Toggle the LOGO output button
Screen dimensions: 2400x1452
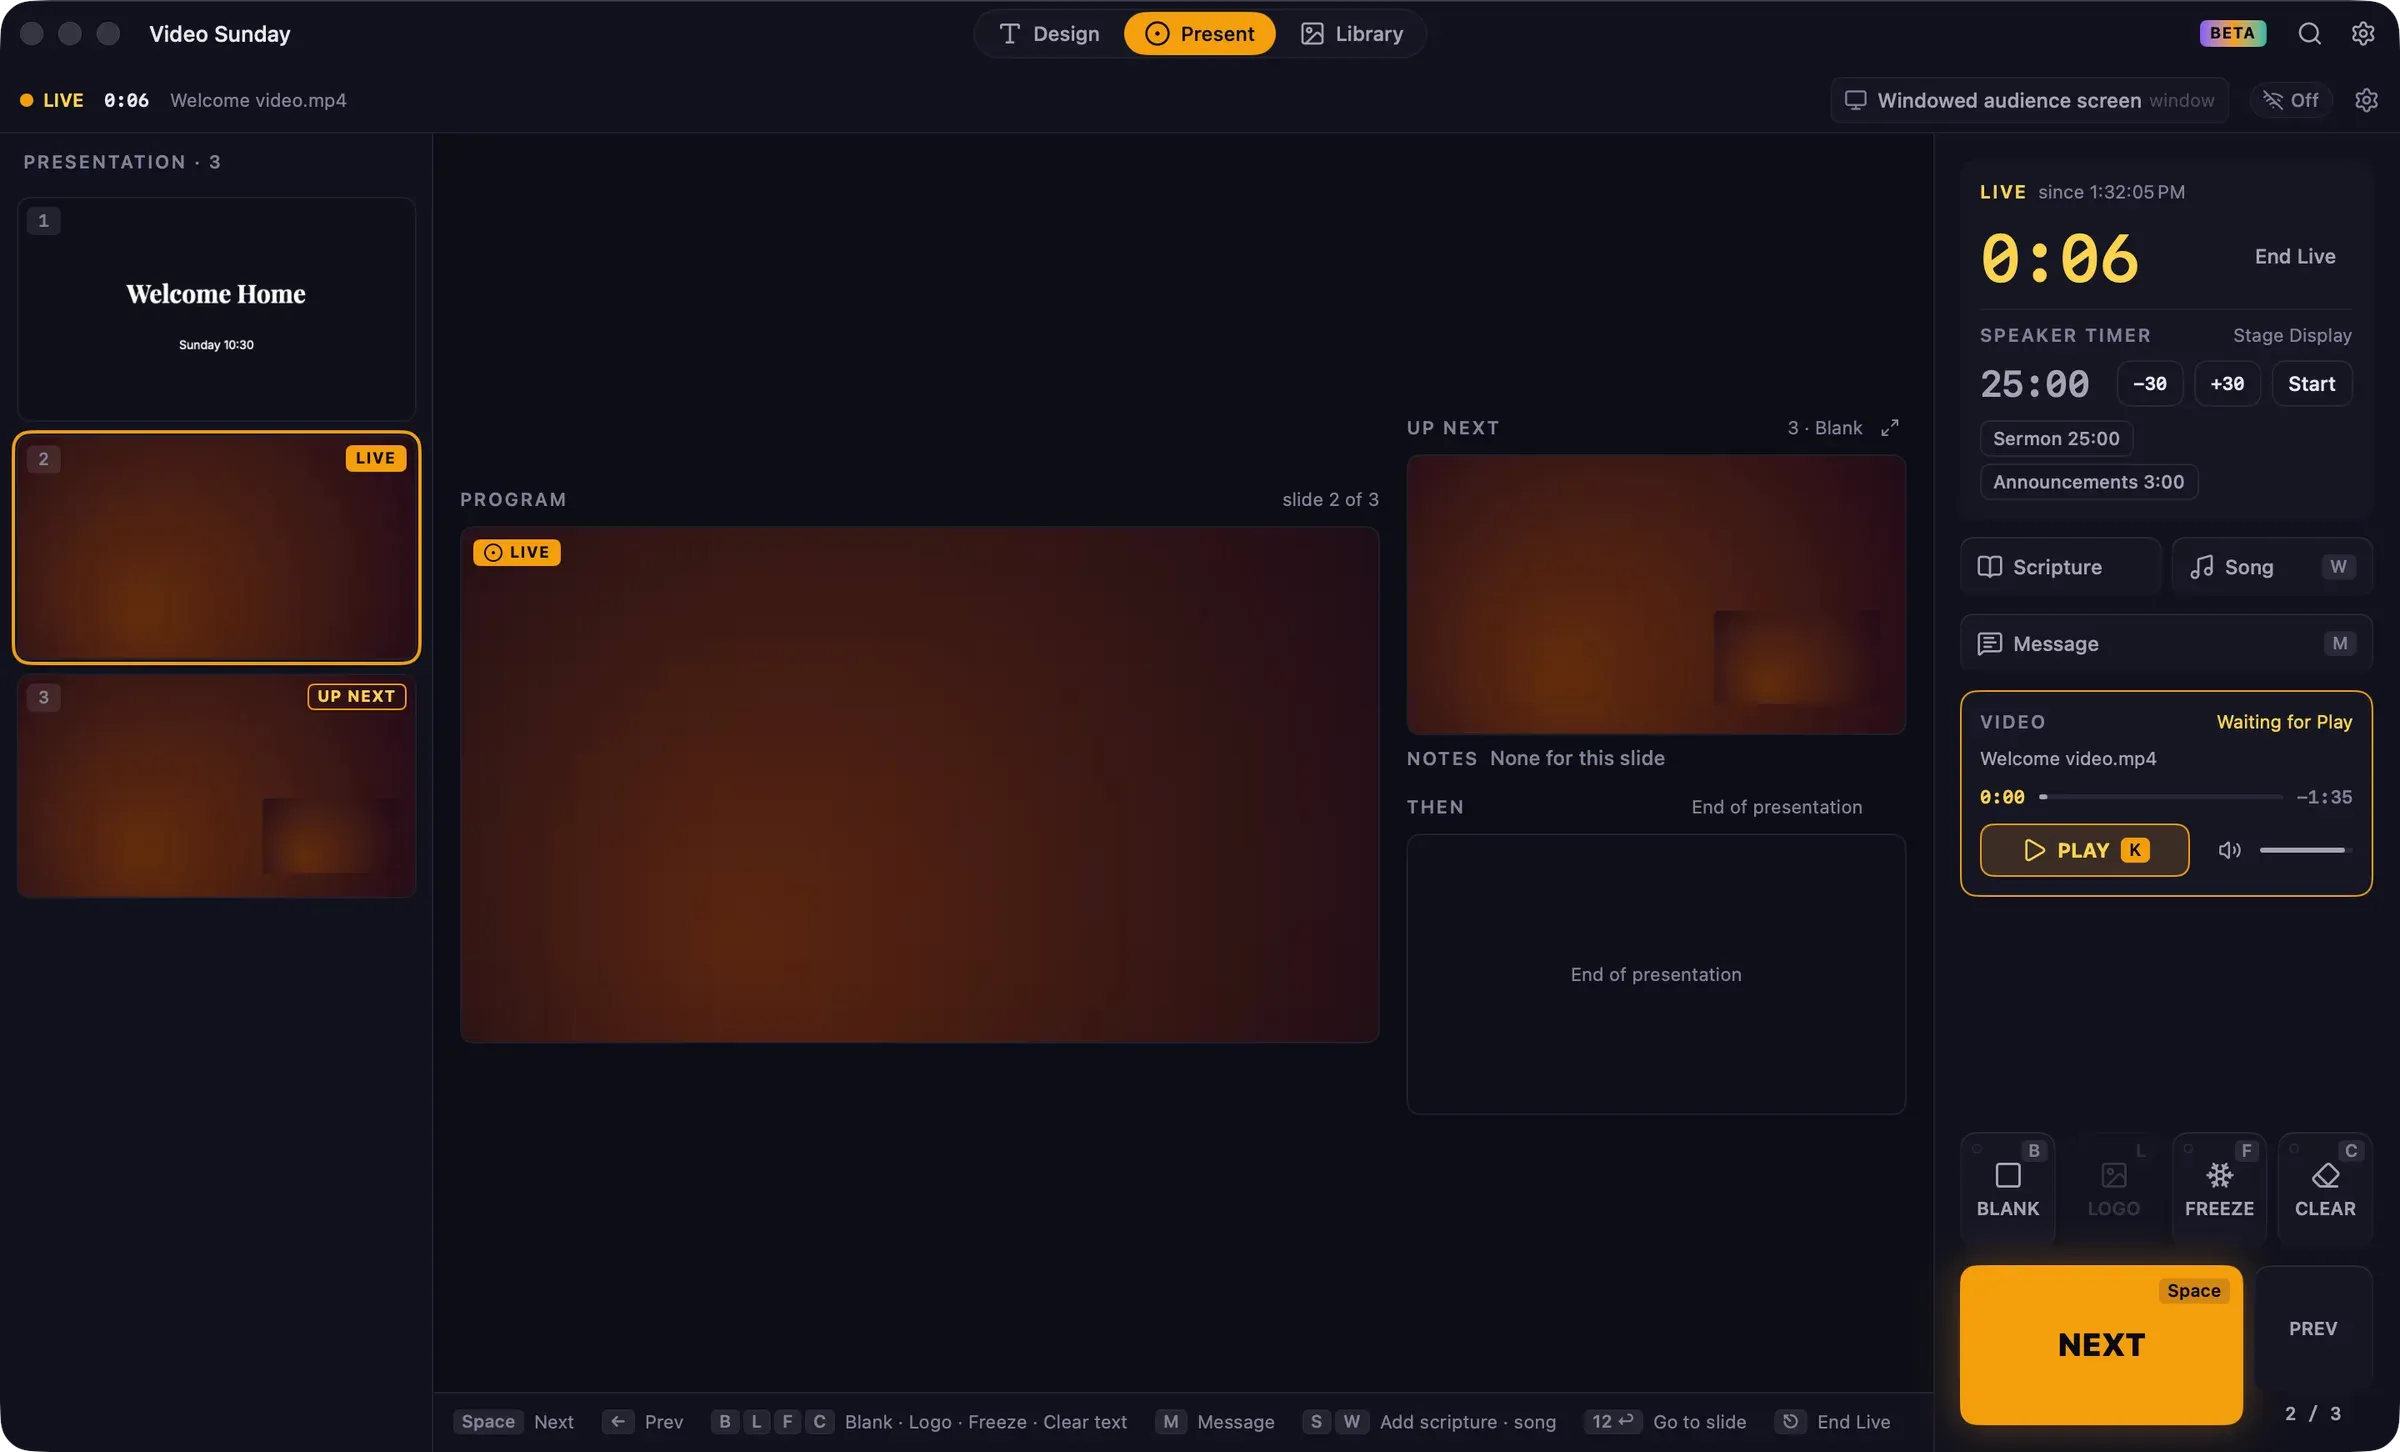click(x=2113, y=1188)
